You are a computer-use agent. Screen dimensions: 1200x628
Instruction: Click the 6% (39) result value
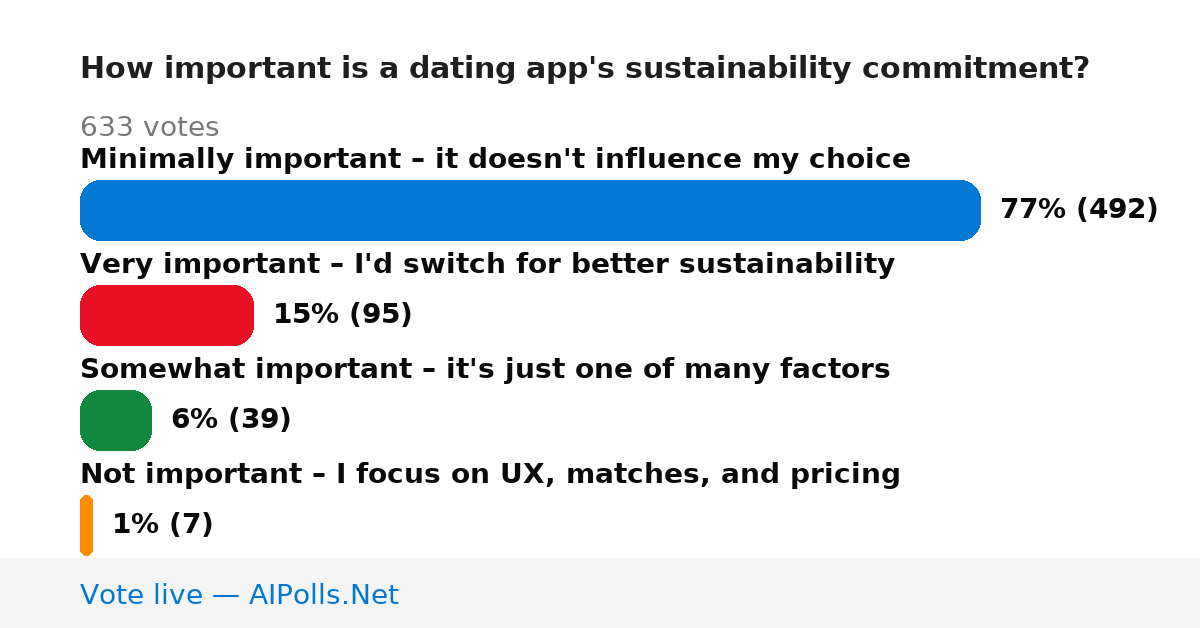click(231, 420)
